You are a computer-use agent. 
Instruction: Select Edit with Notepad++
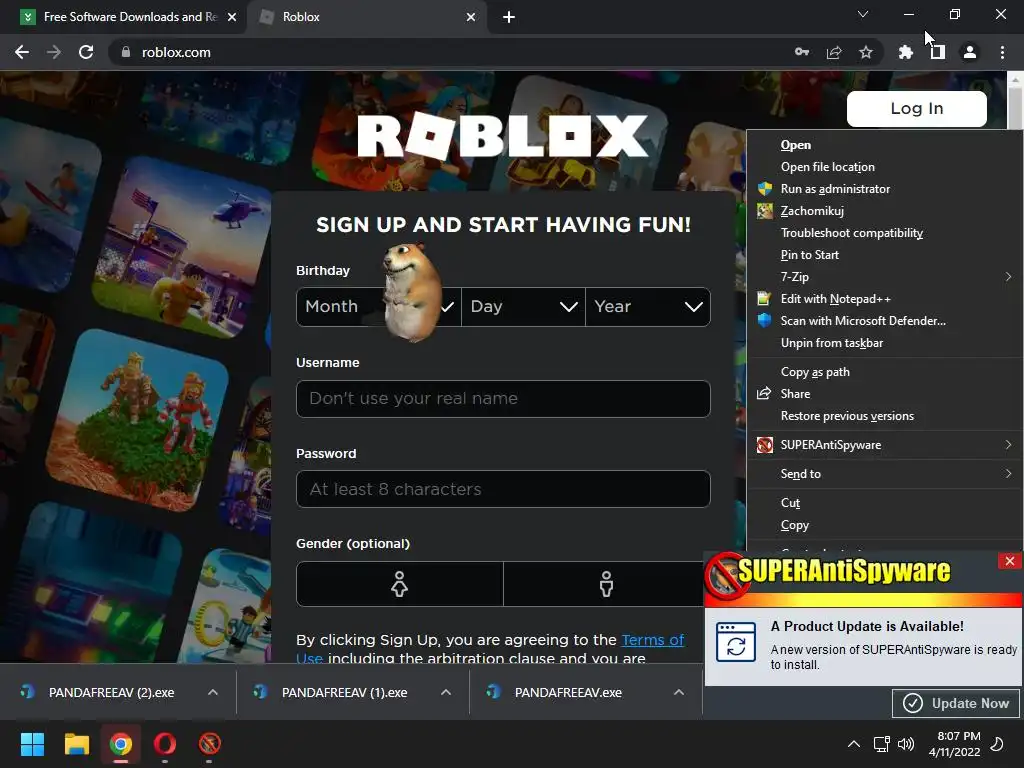click(x=884, y=298)
